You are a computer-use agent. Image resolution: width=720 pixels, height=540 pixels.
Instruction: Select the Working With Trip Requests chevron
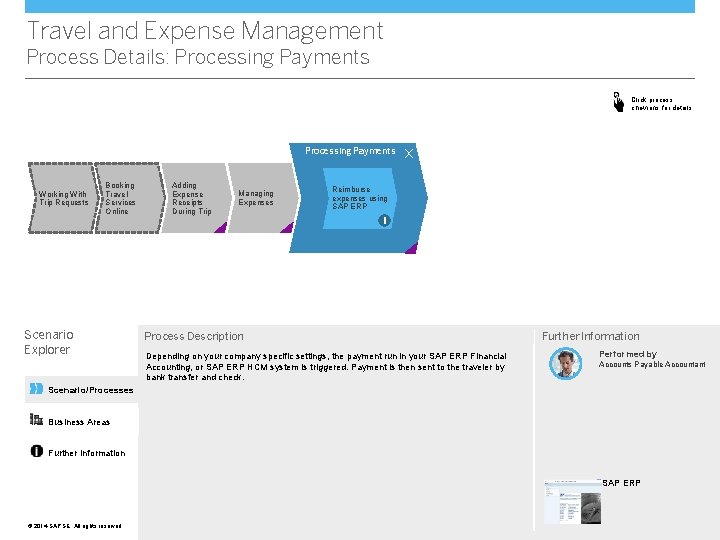(x=63, y=198)
